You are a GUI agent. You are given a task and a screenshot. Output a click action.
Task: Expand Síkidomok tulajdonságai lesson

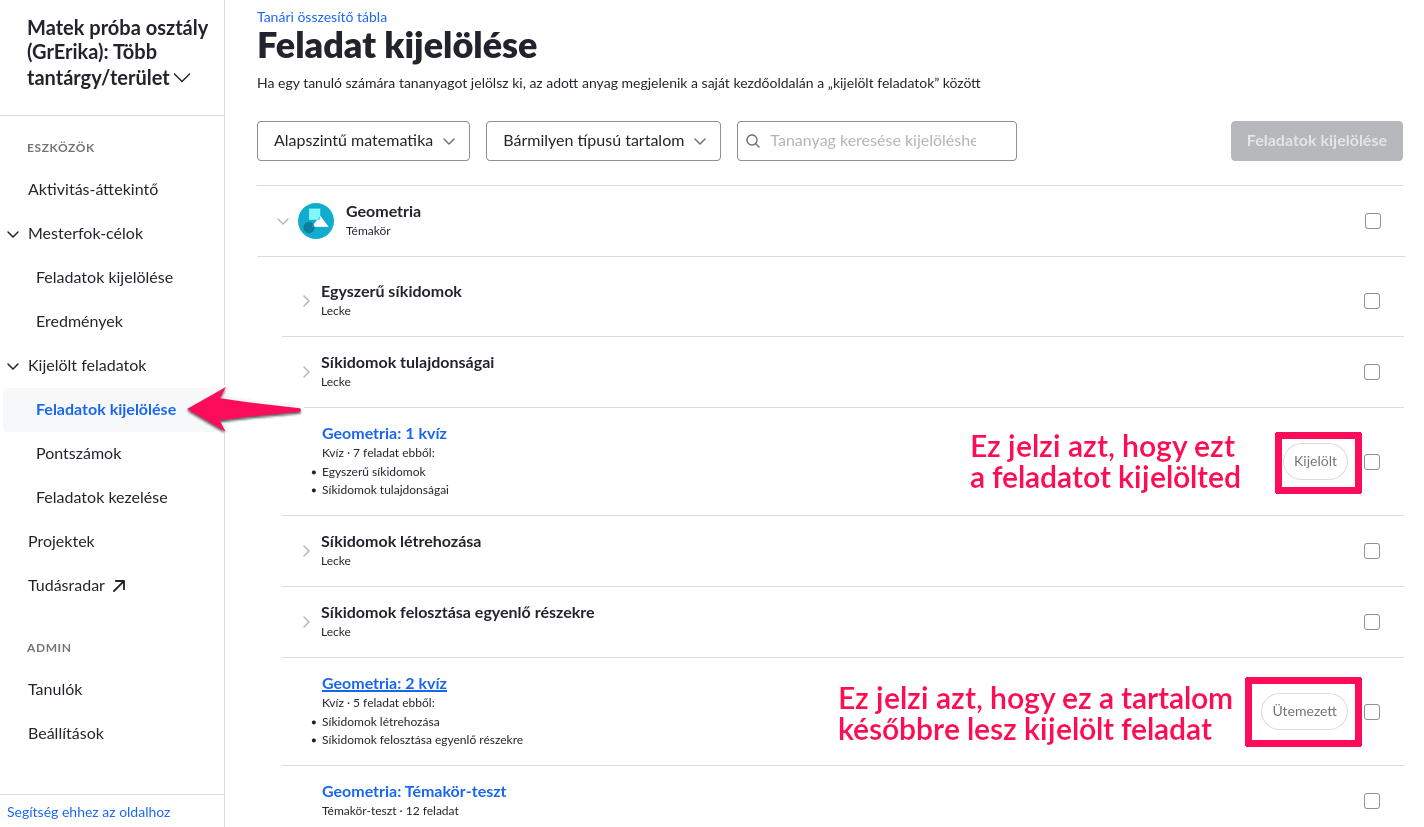tap(306, 372)
